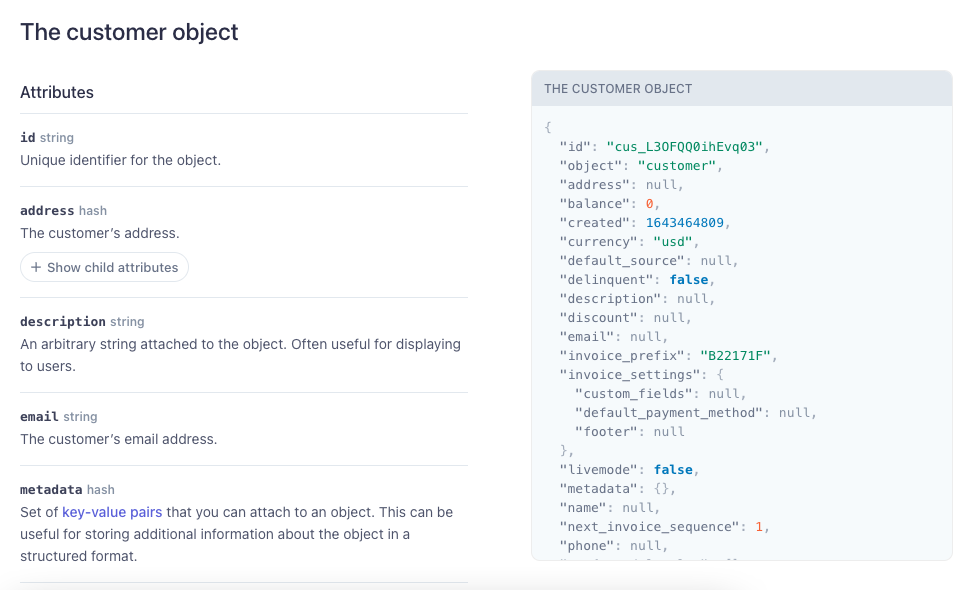Image resolution: width=973 pixels, height=590 pixels.
Task: Click "The customer's address." description text
Action: (99, 233)
